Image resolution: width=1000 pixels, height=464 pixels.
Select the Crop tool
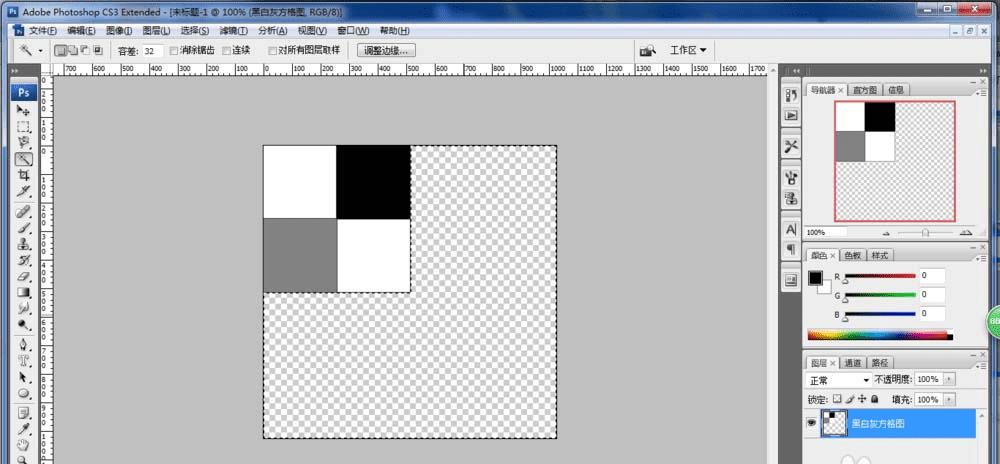[24, 175]
